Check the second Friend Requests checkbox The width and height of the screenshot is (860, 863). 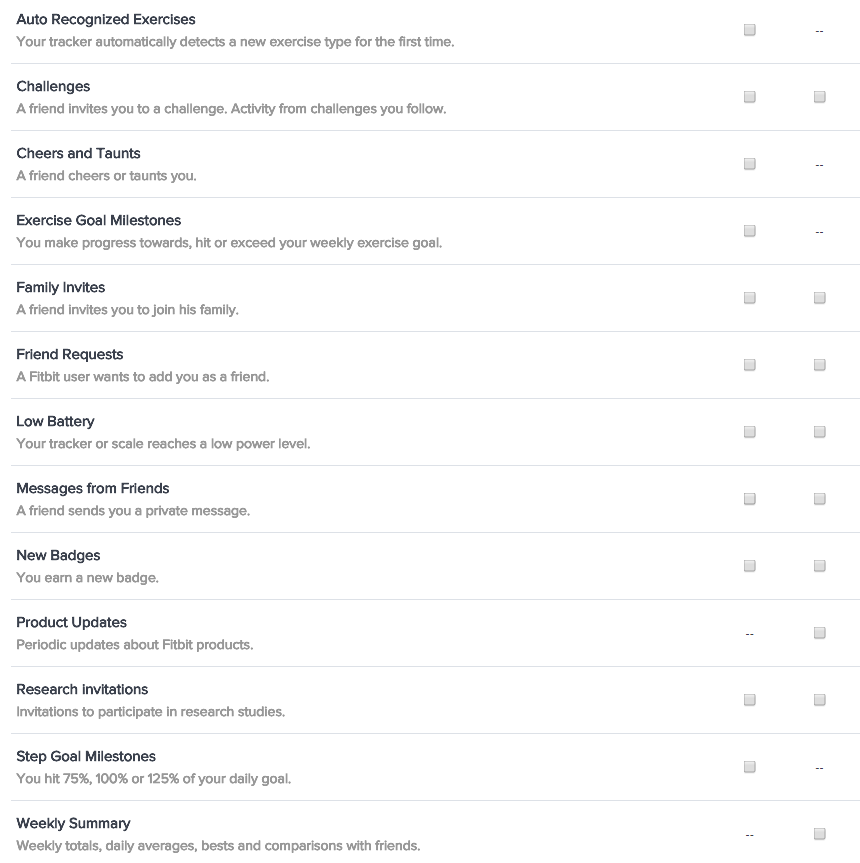pos(820,365)
